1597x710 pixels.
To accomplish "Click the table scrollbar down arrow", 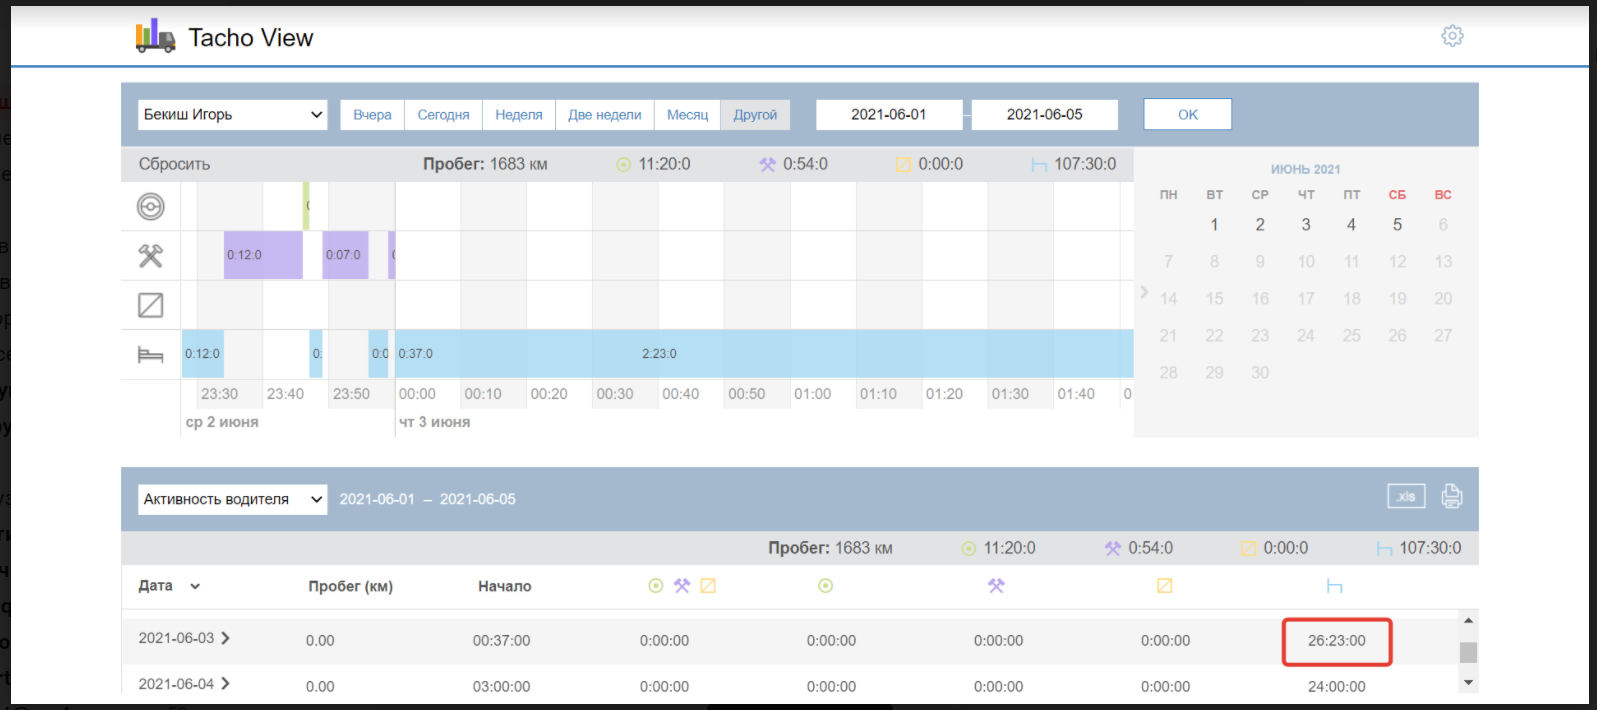I will [1468, 682].
